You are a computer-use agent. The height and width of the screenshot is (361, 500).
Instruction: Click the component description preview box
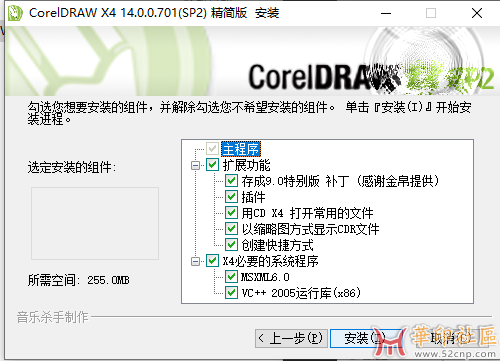pos(95,223)
